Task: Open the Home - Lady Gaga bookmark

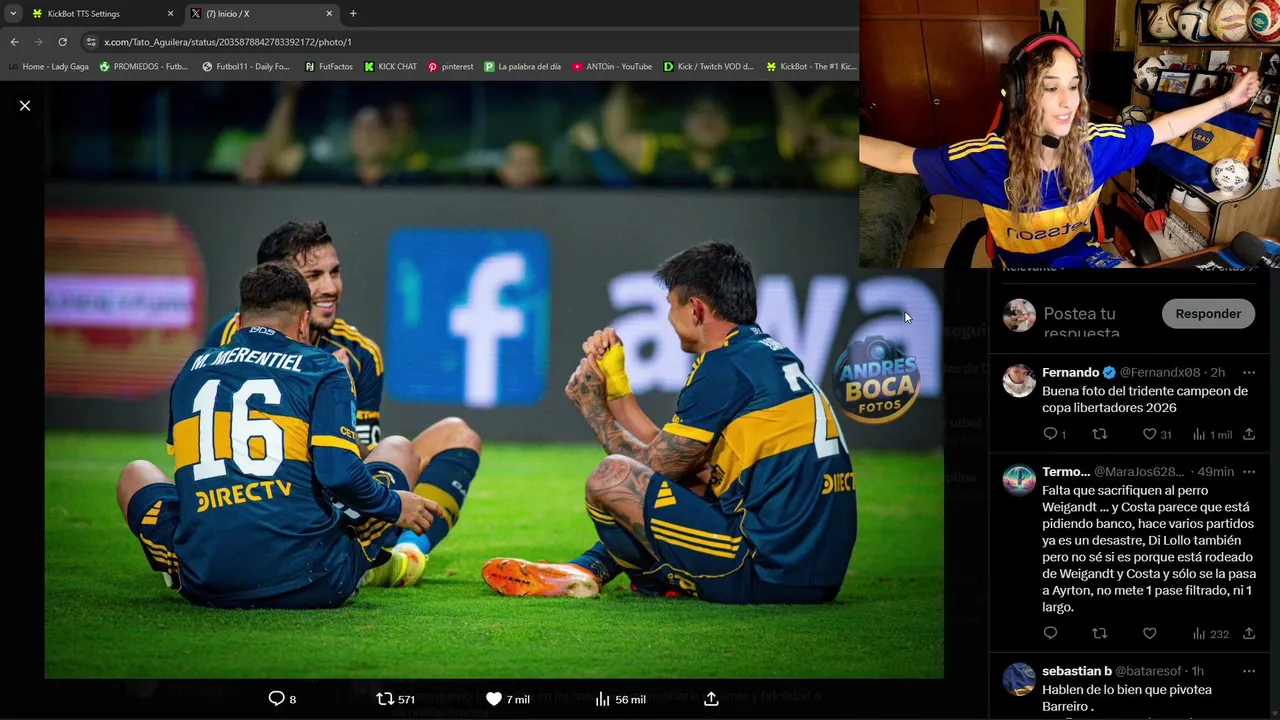Action: [x=48, y=67]
